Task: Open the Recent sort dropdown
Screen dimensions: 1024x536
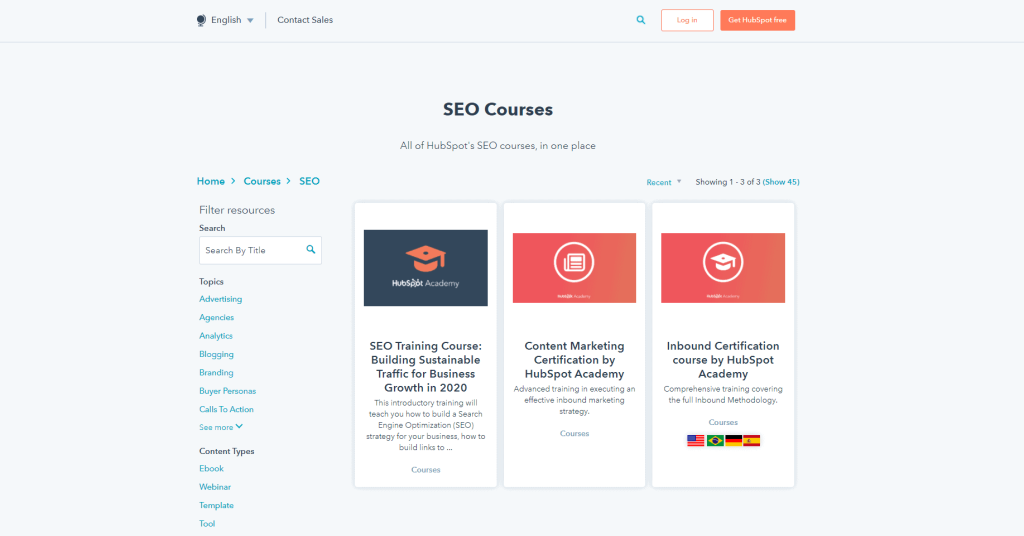Action: [664, 182]
